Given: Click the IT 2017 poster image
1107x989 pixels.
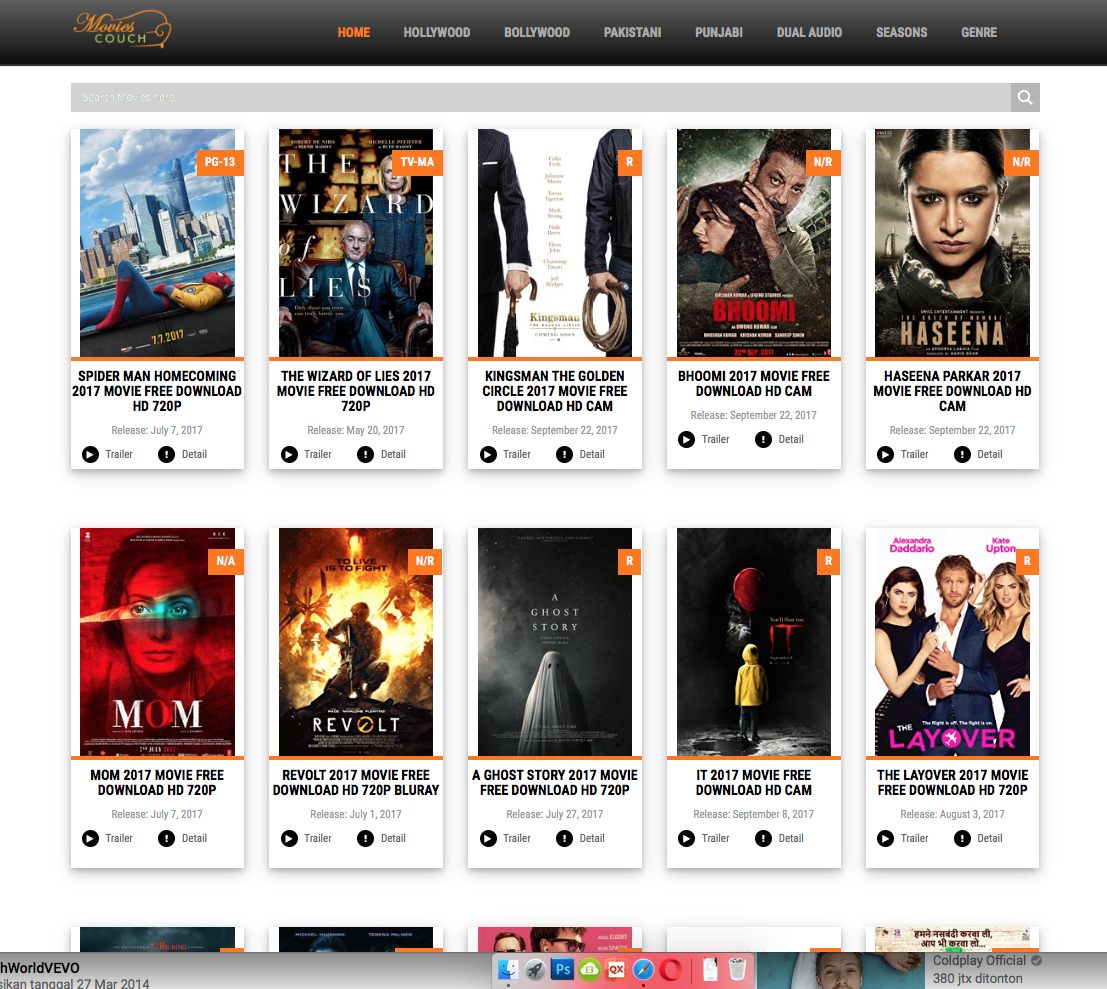Looking at the screenshot, I should (x=753, y=642).
